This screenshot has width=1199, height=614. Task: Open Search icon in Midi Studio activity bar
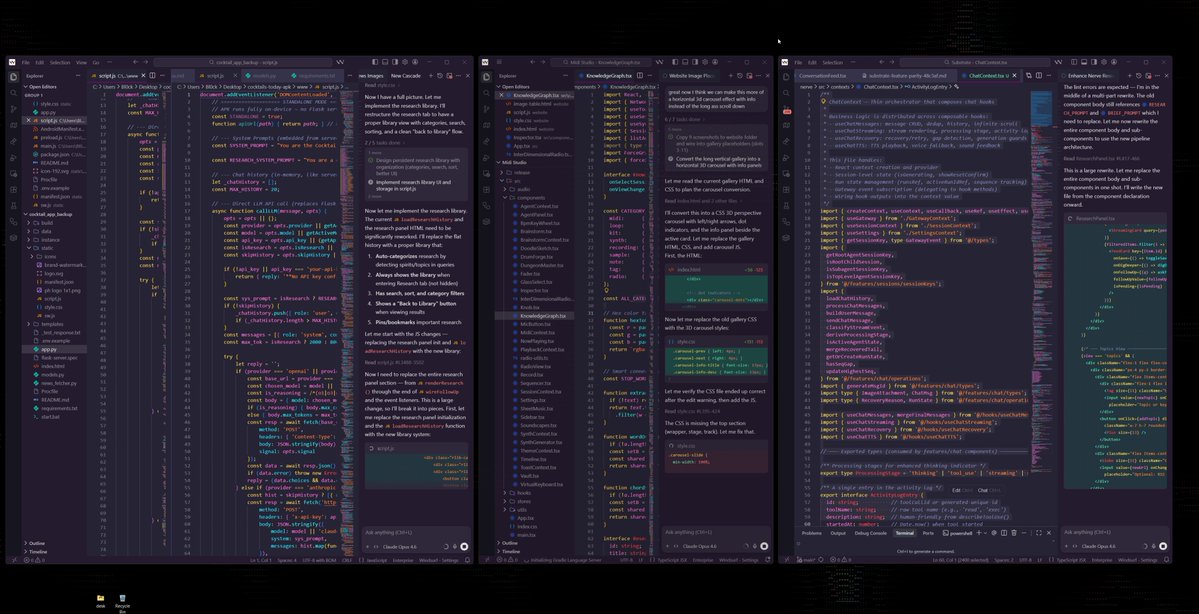tap(486, 93)
